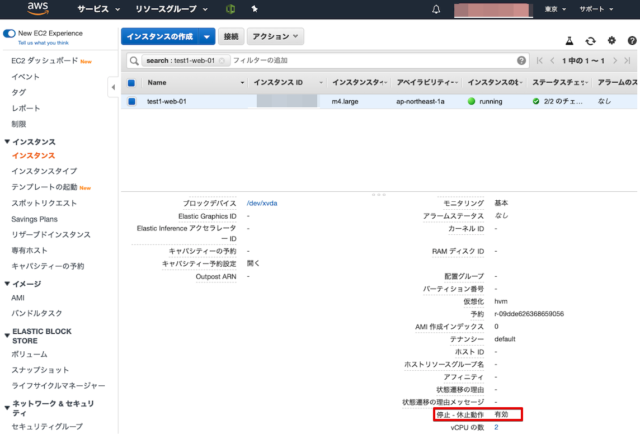640x434 pixels.
Task: Open the AWS home logo
Action: pyautogui.click(x=38, y=9)
